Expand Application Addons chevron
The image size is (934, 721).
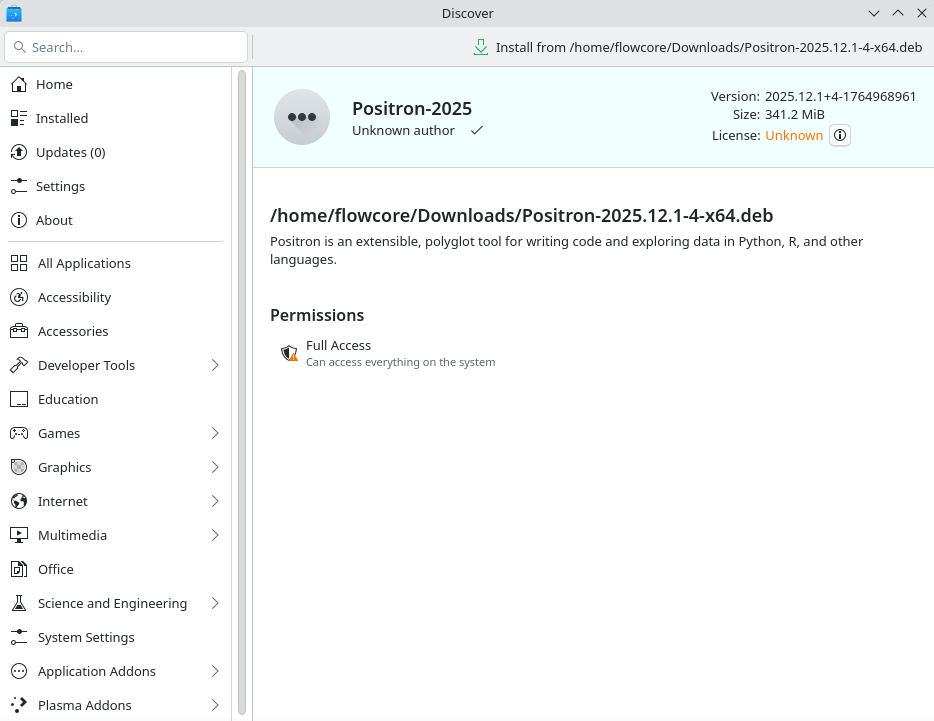click(x=215, y=671)
